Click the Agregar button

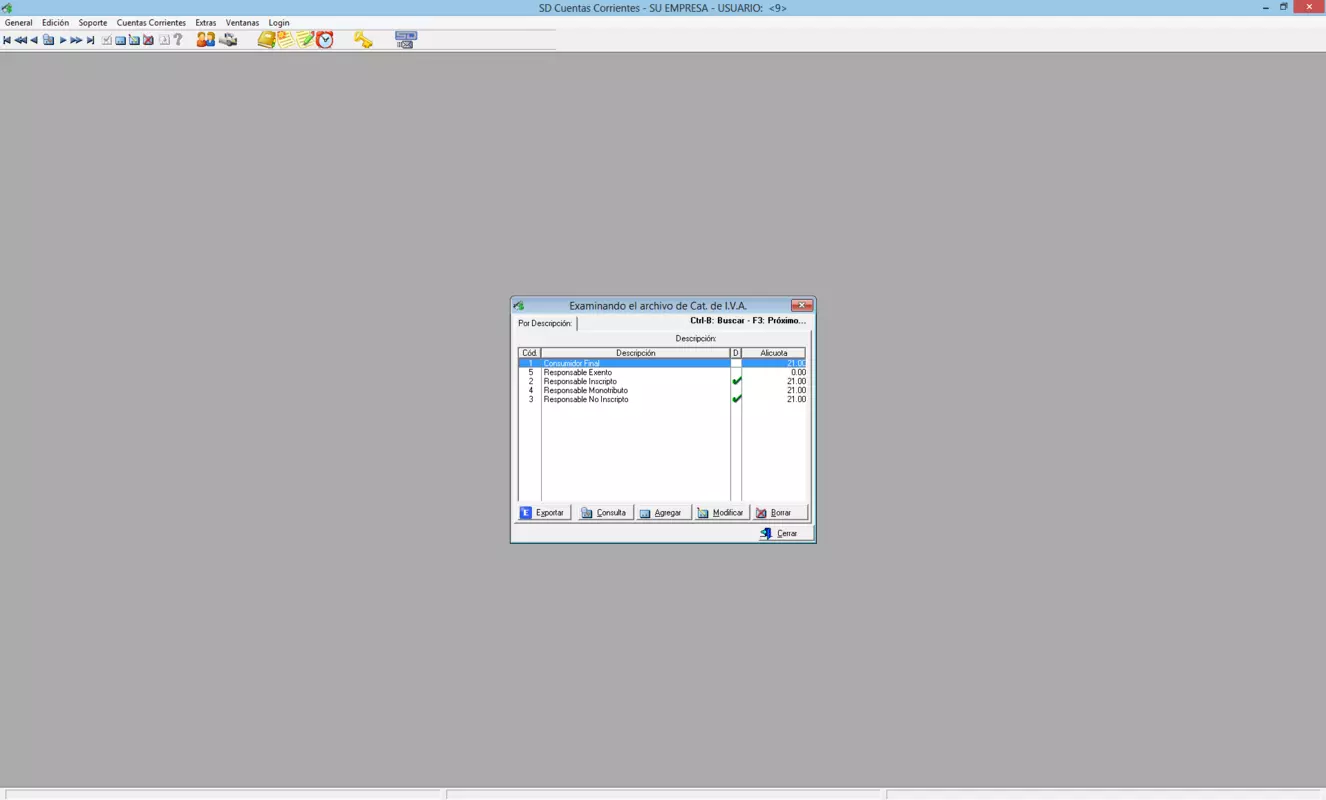pos(662,513)
